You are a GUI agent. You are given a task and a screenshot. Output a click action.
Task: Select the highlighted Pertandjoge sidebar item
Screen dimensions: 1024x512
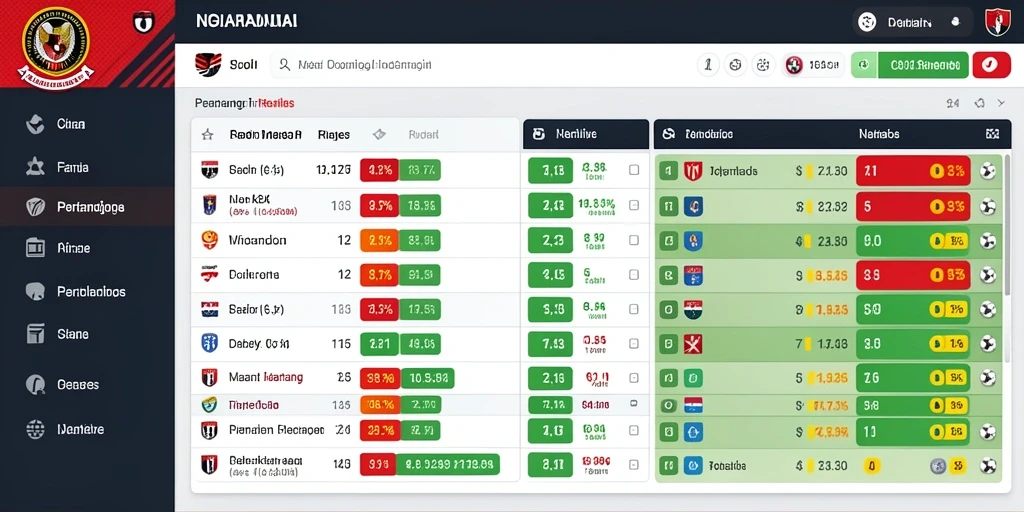(87, 207)
